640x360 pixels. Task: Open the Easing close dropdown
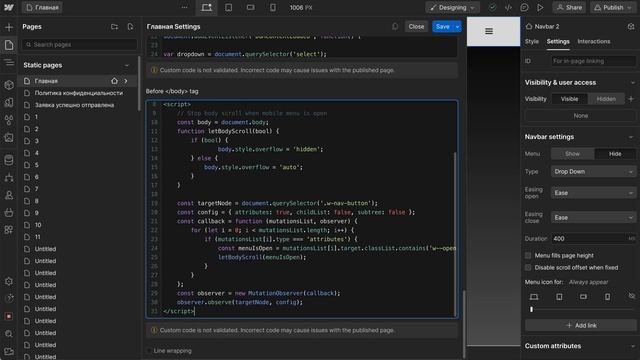pos(593,218)
